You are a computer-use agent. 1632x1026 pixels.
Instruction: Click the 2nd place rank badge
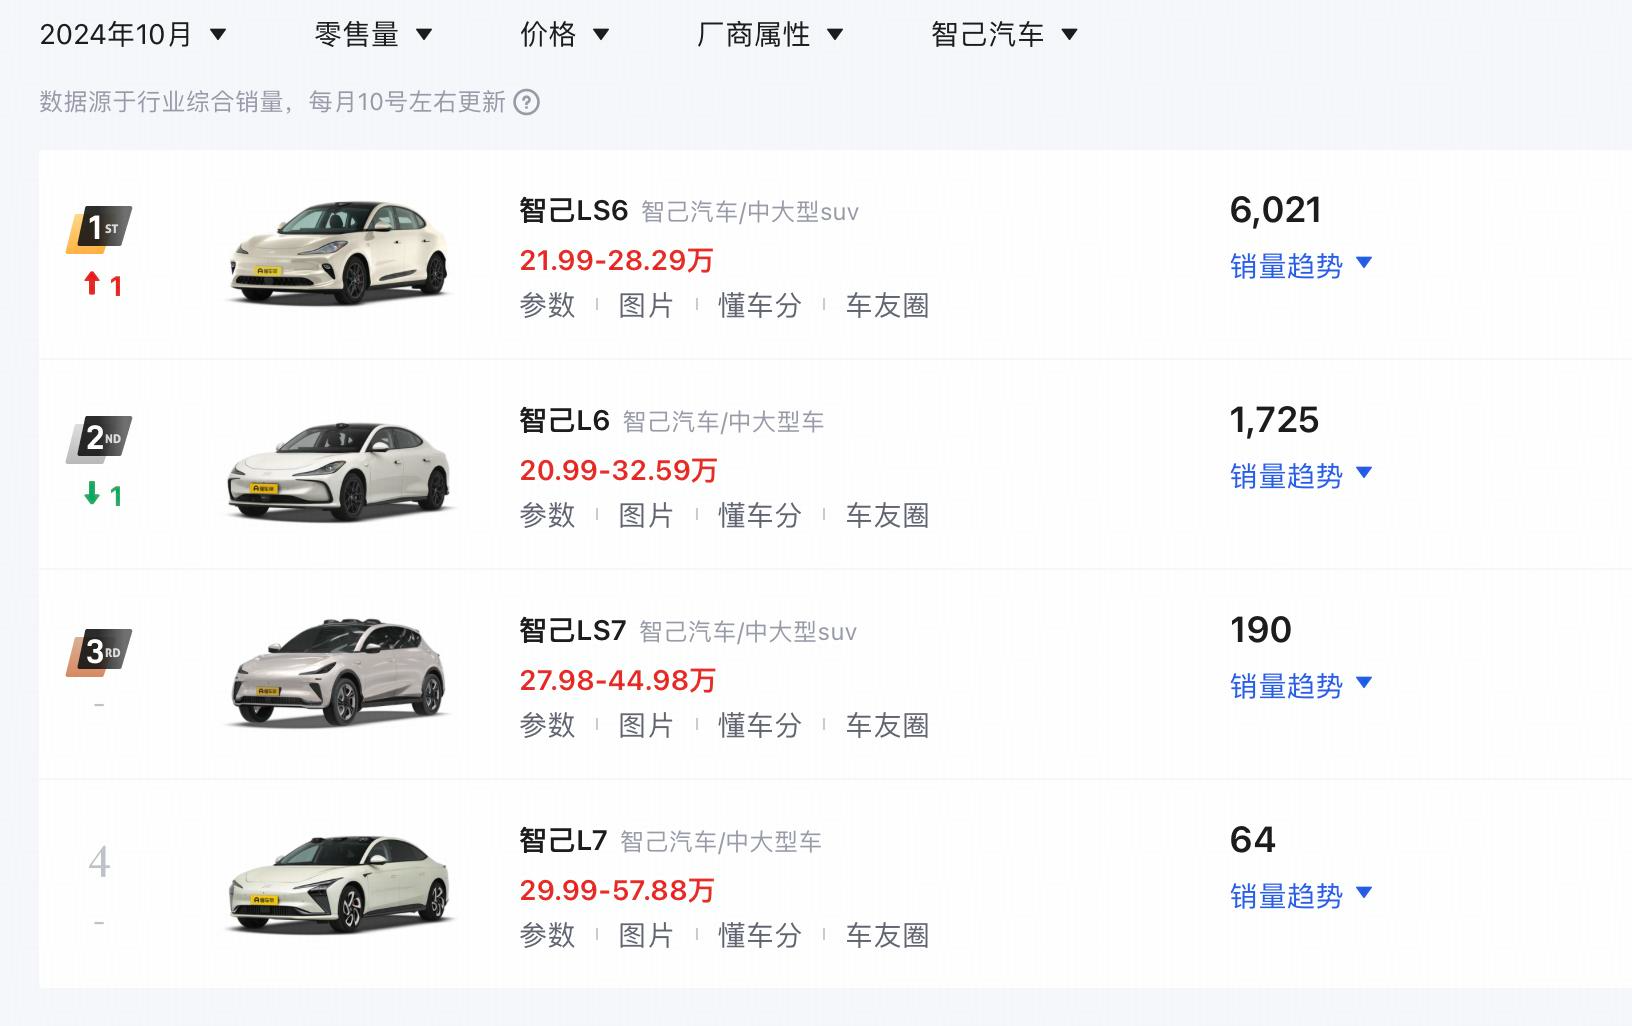(98, 439)
